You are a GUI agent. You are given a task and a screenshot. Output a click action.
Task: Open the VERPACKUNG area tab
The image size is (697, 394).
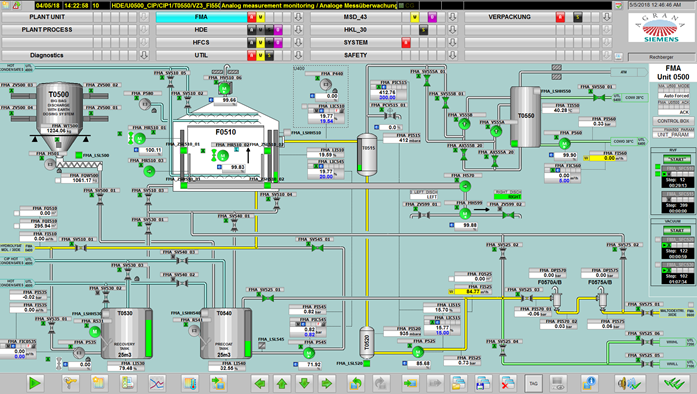click(x=509, y=17)
